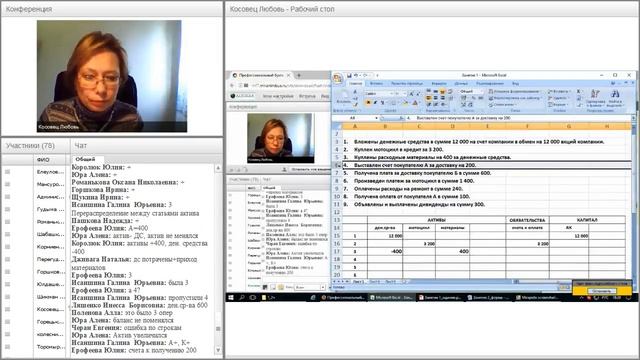The height and width of the screenshot is (360, 640).
Task: Redo the action in Excel quick access toolbar
Action: coord(365,76)
